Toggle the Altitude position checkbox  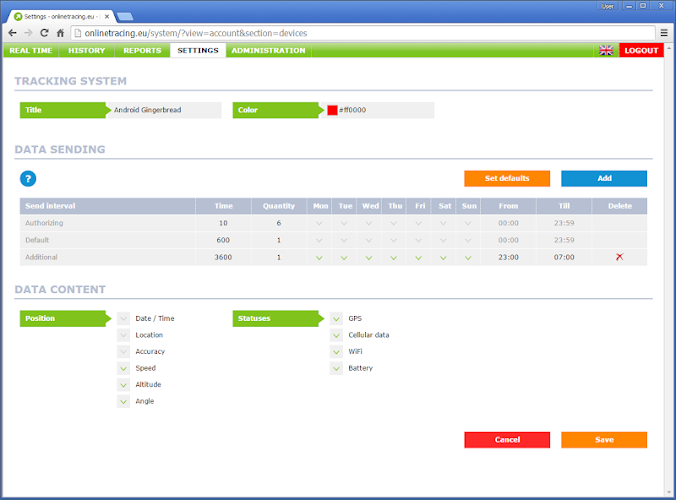[124, 385]
